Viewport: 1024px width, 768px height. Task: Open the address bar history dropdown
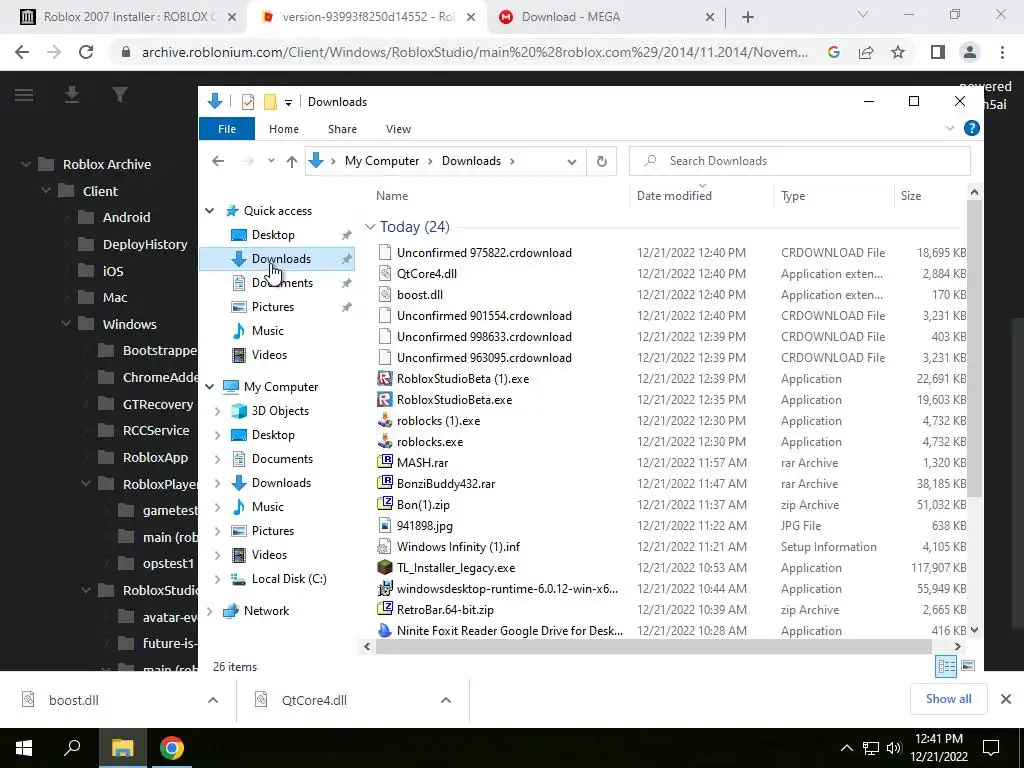(572, 161)
